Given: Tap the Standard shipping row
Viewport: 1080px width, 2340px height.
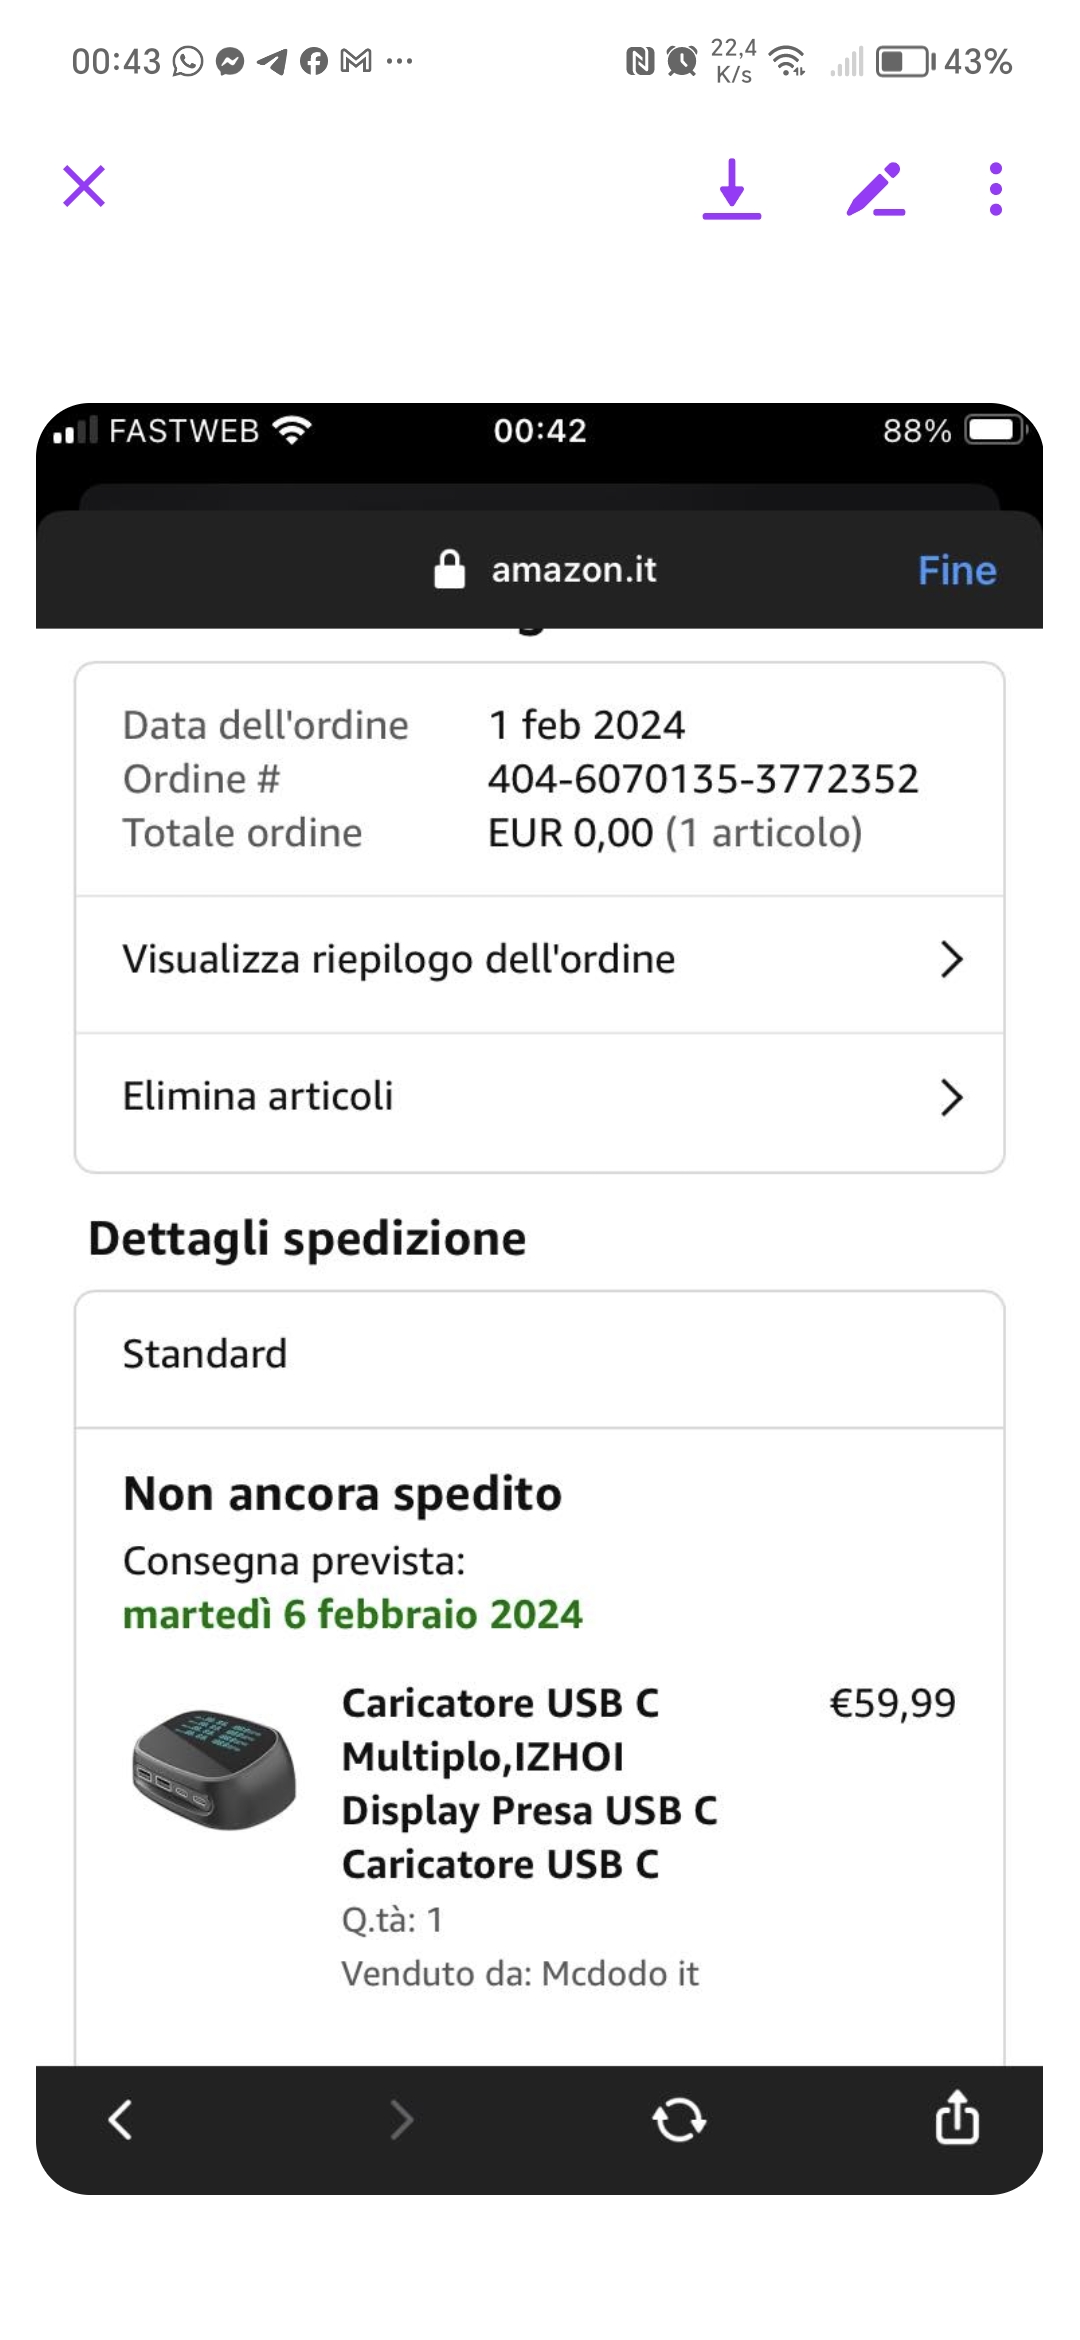Looking at the screenshot, I should 539,1354.
